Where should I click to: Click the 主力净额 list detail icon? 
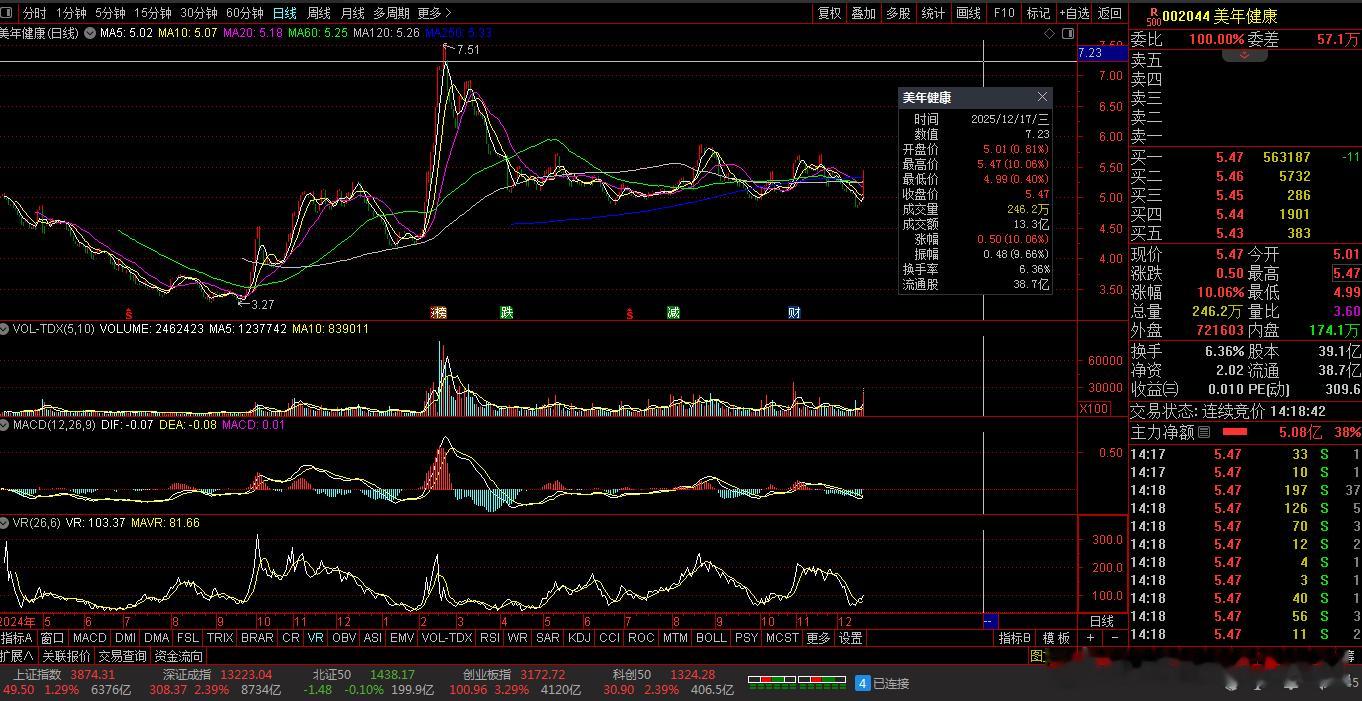tap(1204, 432)
